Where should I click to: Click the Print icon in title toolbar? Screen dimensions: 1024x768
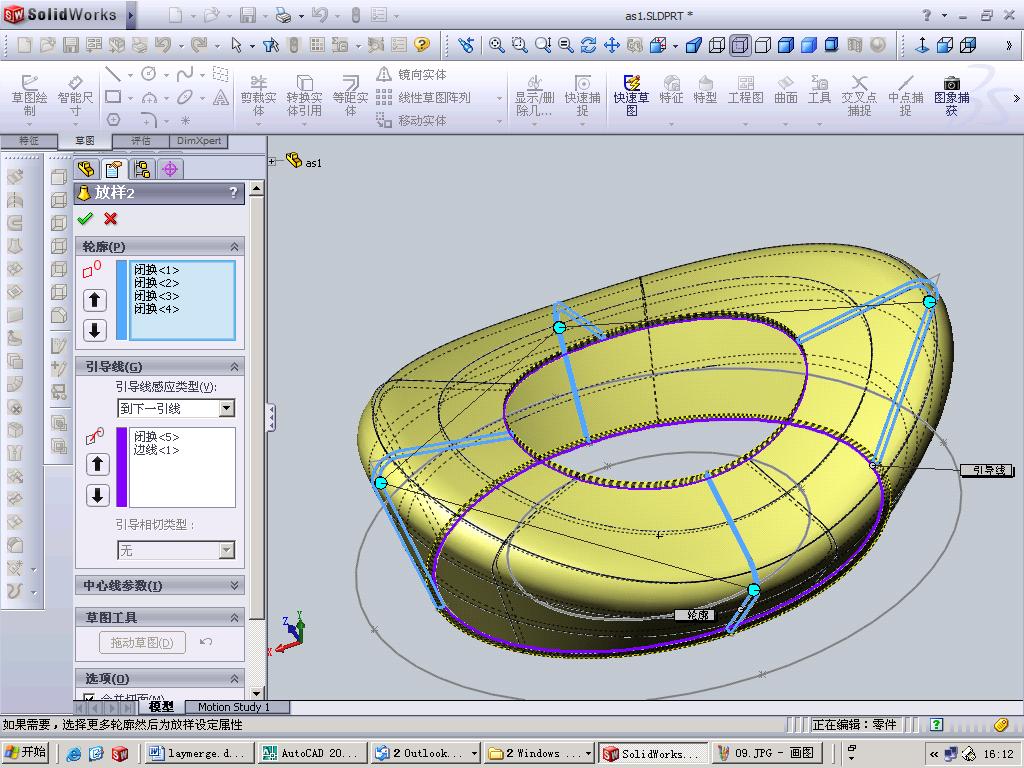(283, 14)
